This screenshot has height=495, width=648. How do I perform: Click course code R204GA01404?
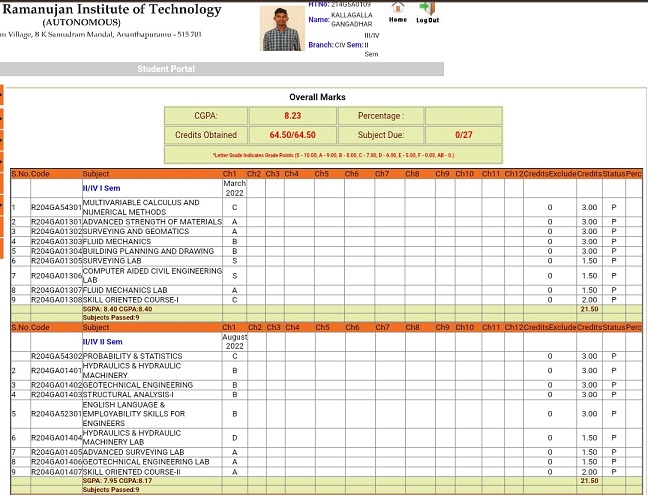(57, 438)
